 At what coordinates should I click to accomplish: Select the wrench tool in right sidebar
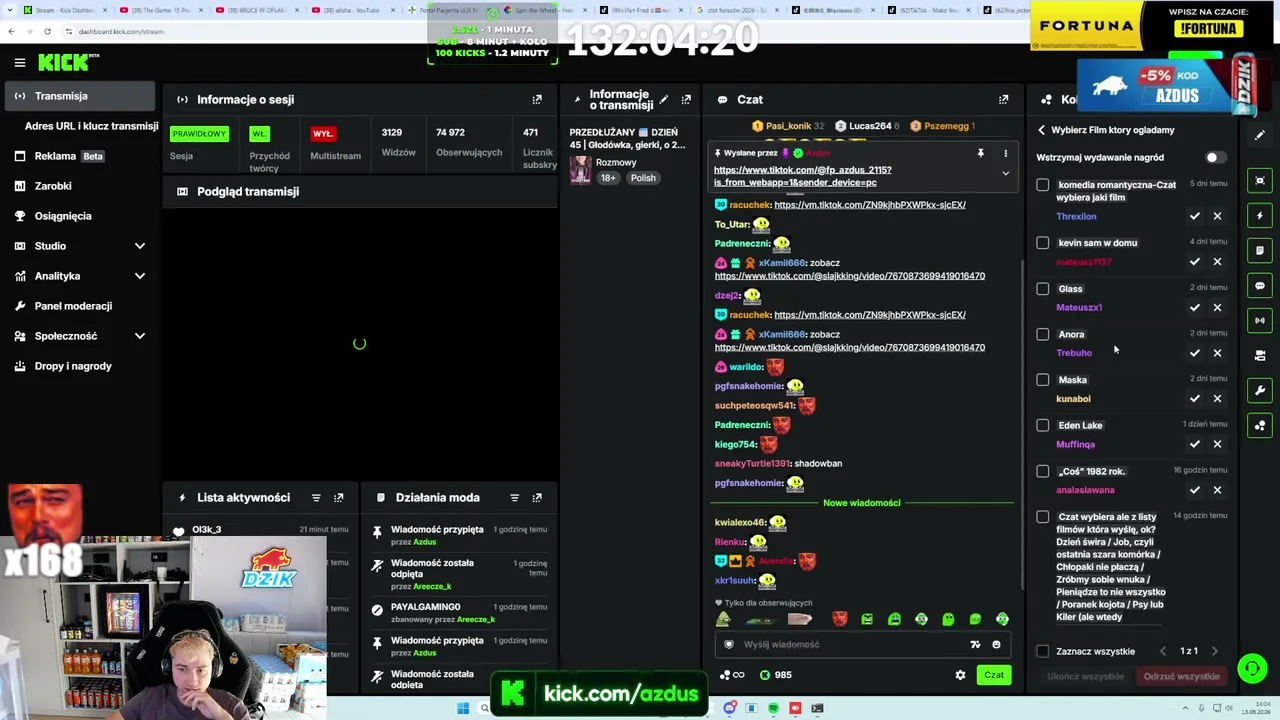click(x=1260, y=390)
